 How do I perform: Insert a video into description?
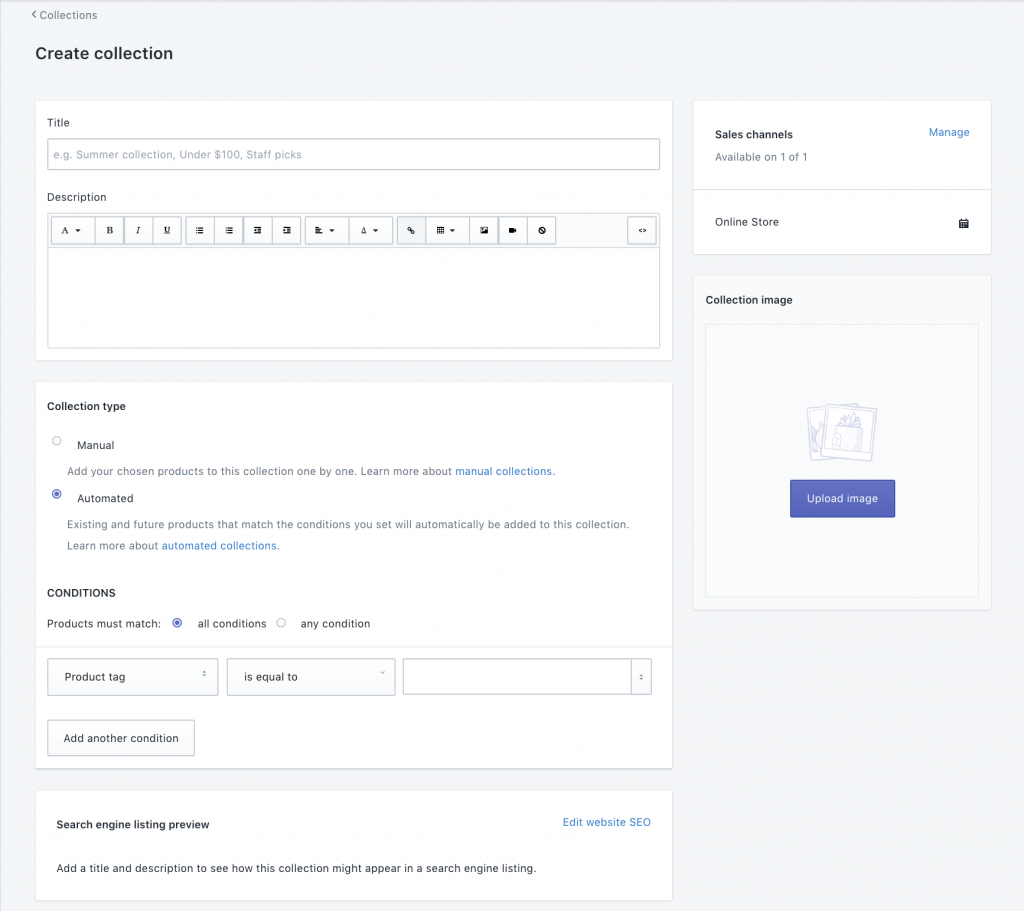pos(513,231)
